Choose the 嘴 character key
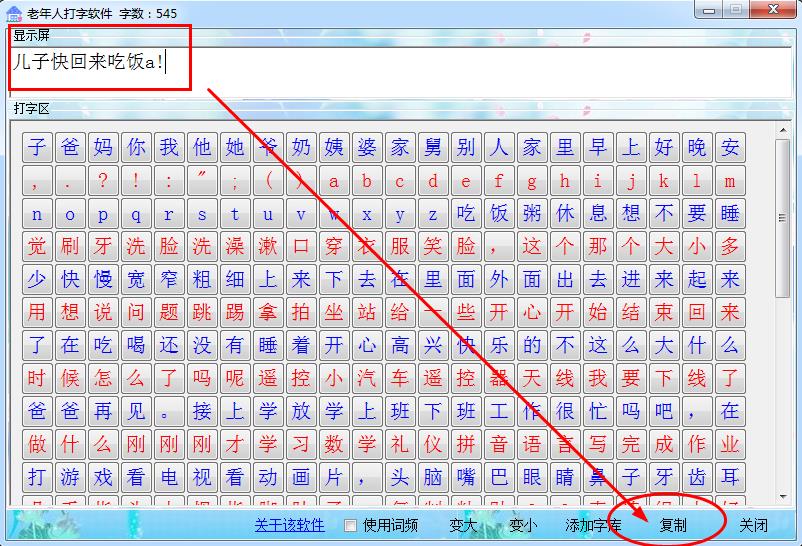This screenshot has height=546, width=802. pos(466,475)
